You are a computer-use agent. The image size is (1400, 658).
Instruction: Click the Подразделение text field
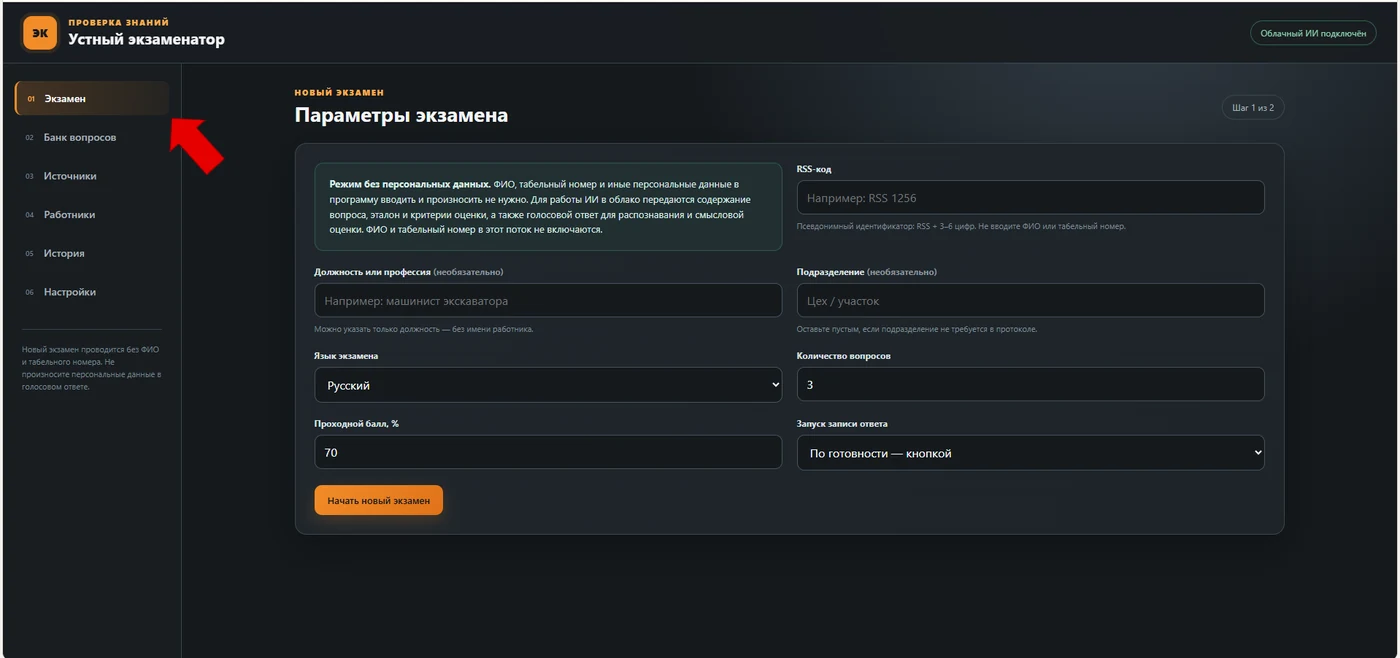point(1030,300)
